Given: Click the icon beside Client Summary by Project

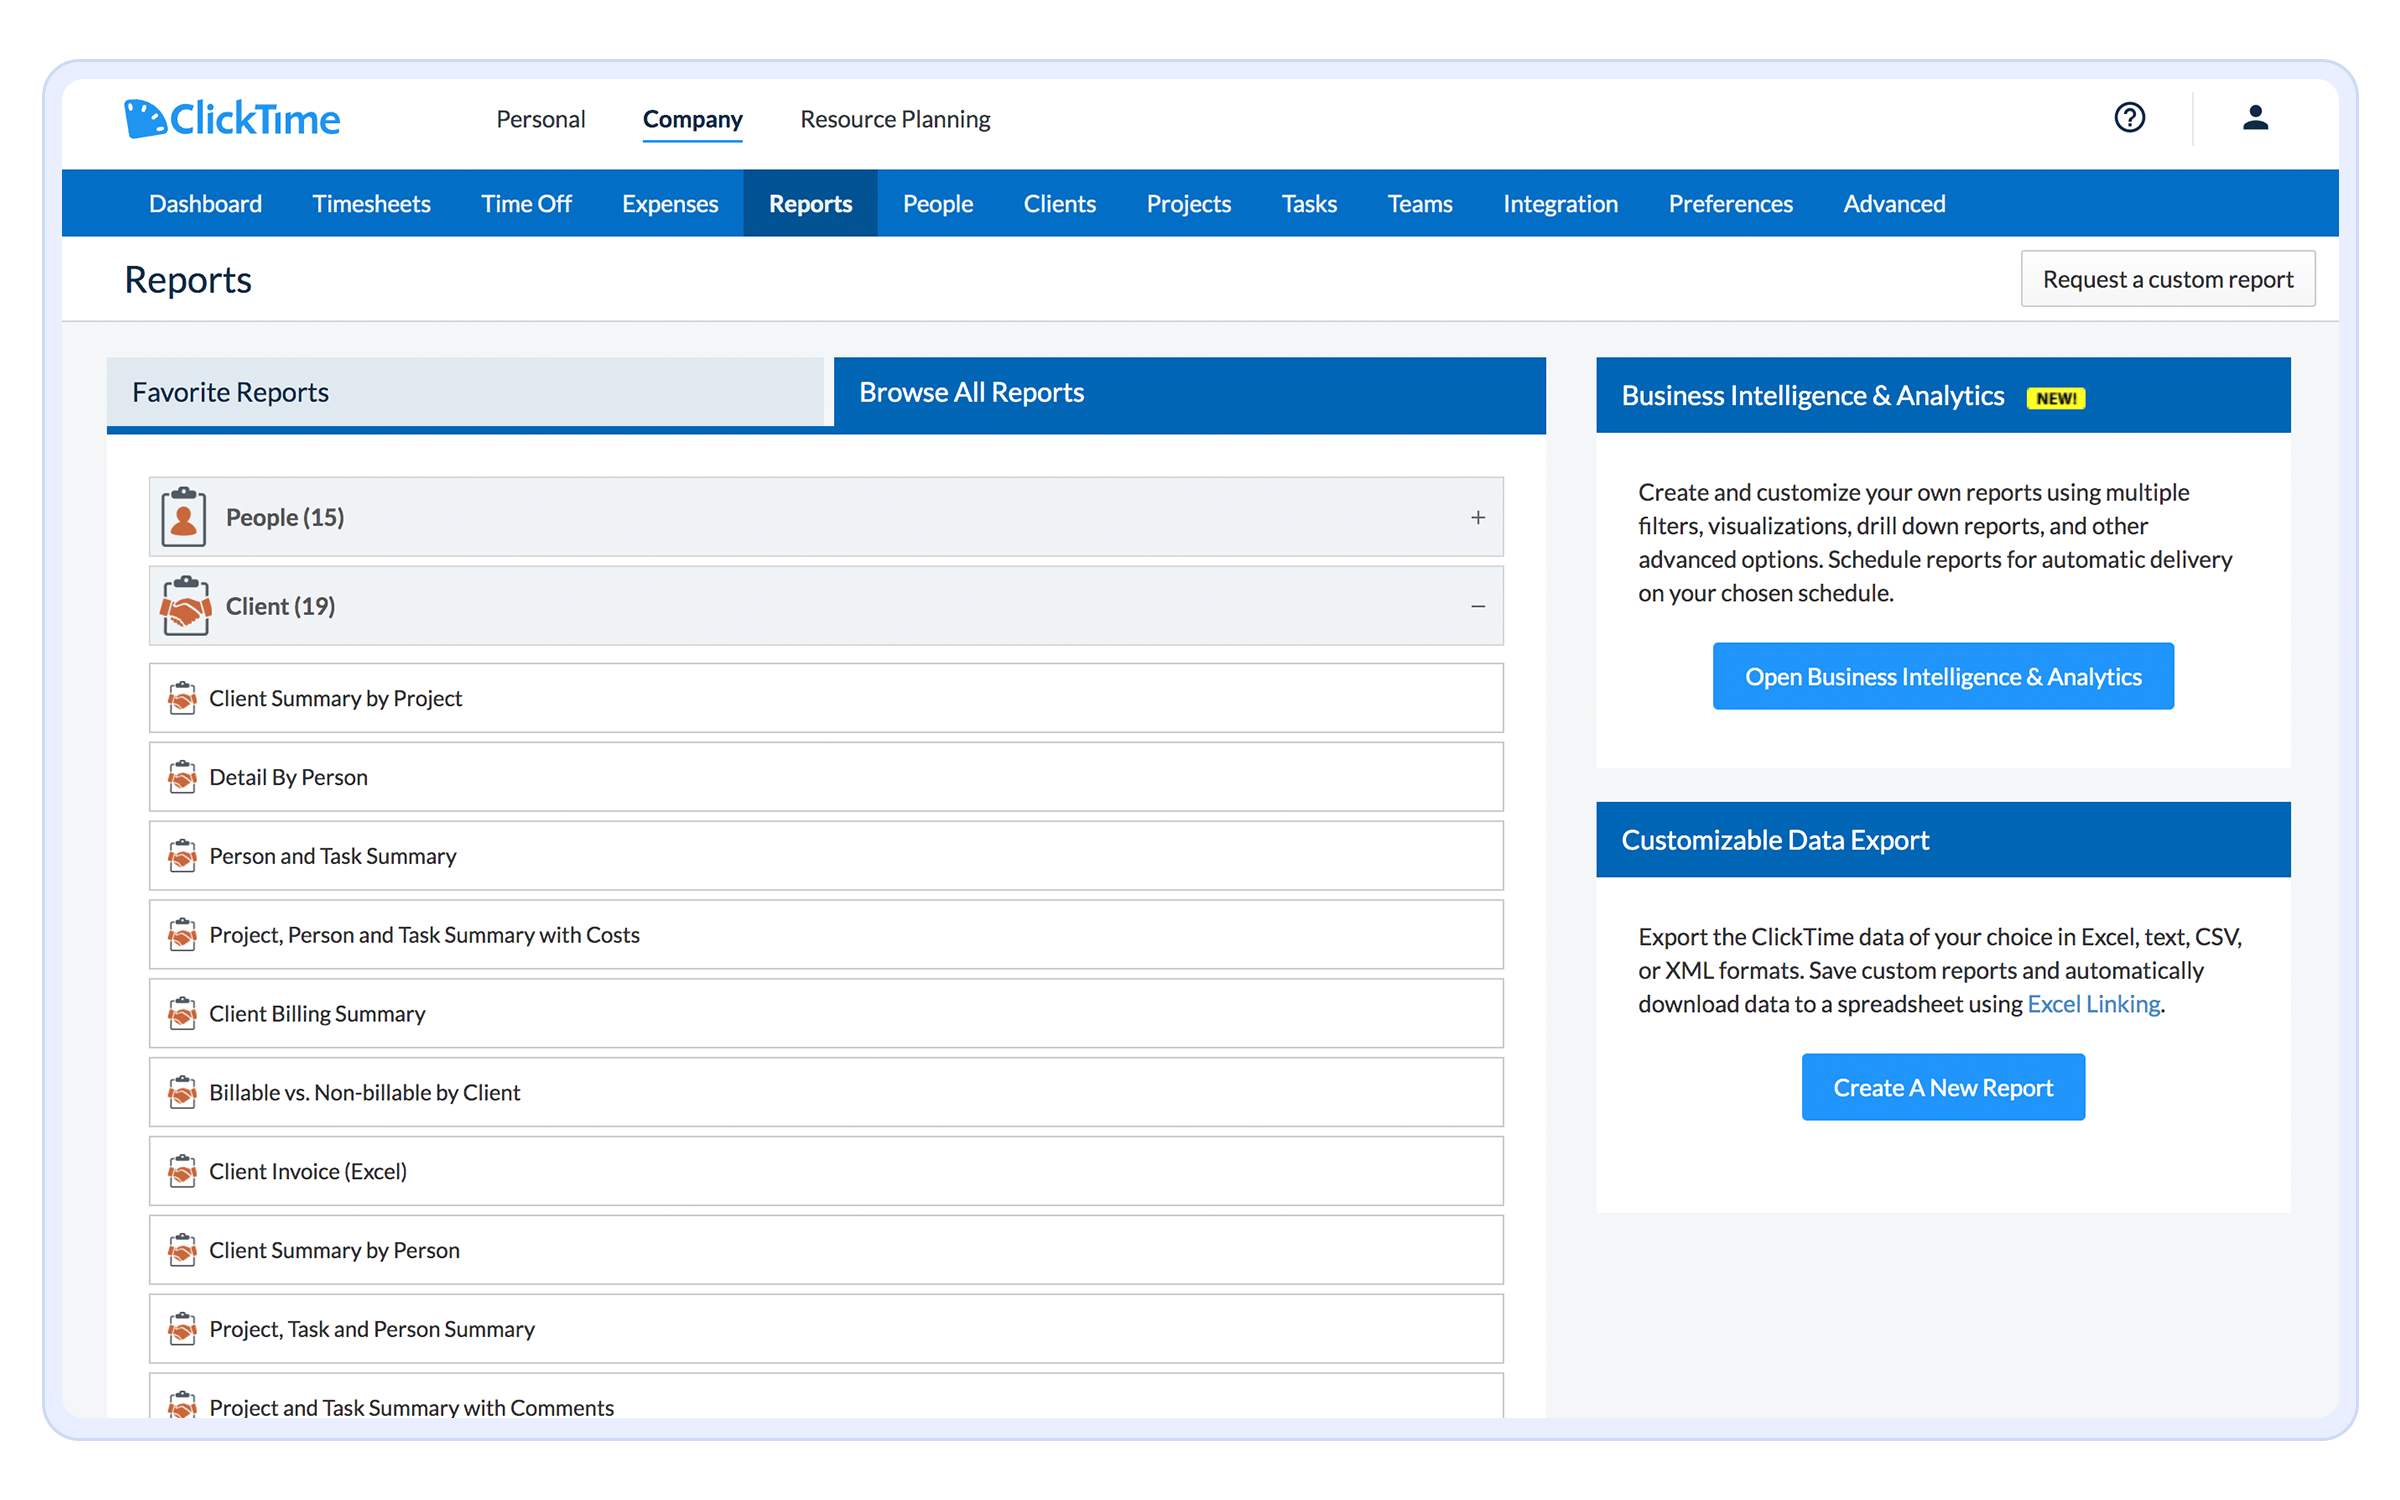Looking at the screenshot, I should [x=182, y=698].
